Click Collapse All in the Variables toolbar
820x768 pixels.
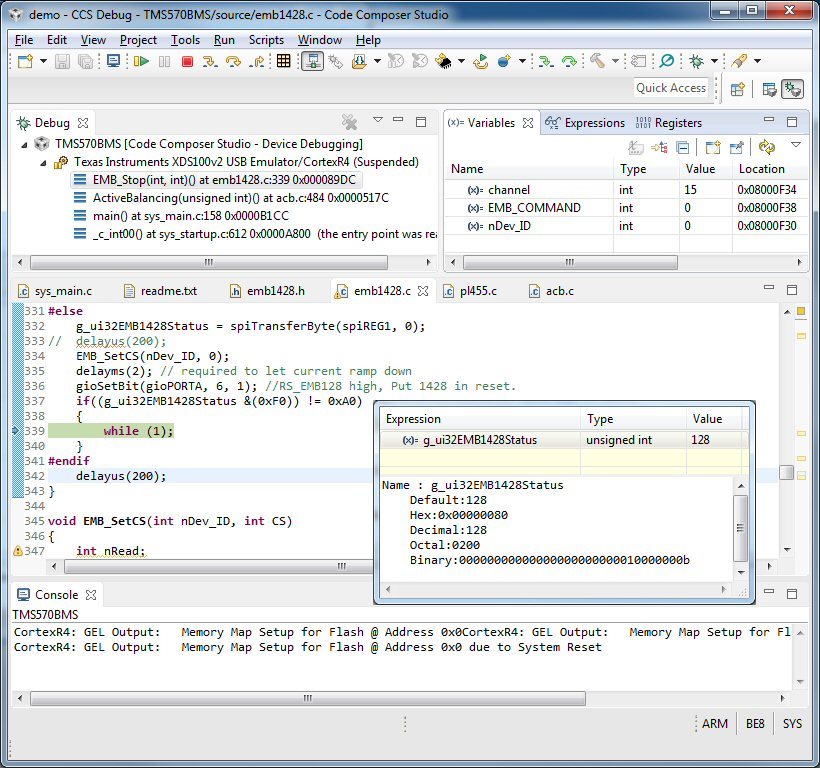[682, 147]
